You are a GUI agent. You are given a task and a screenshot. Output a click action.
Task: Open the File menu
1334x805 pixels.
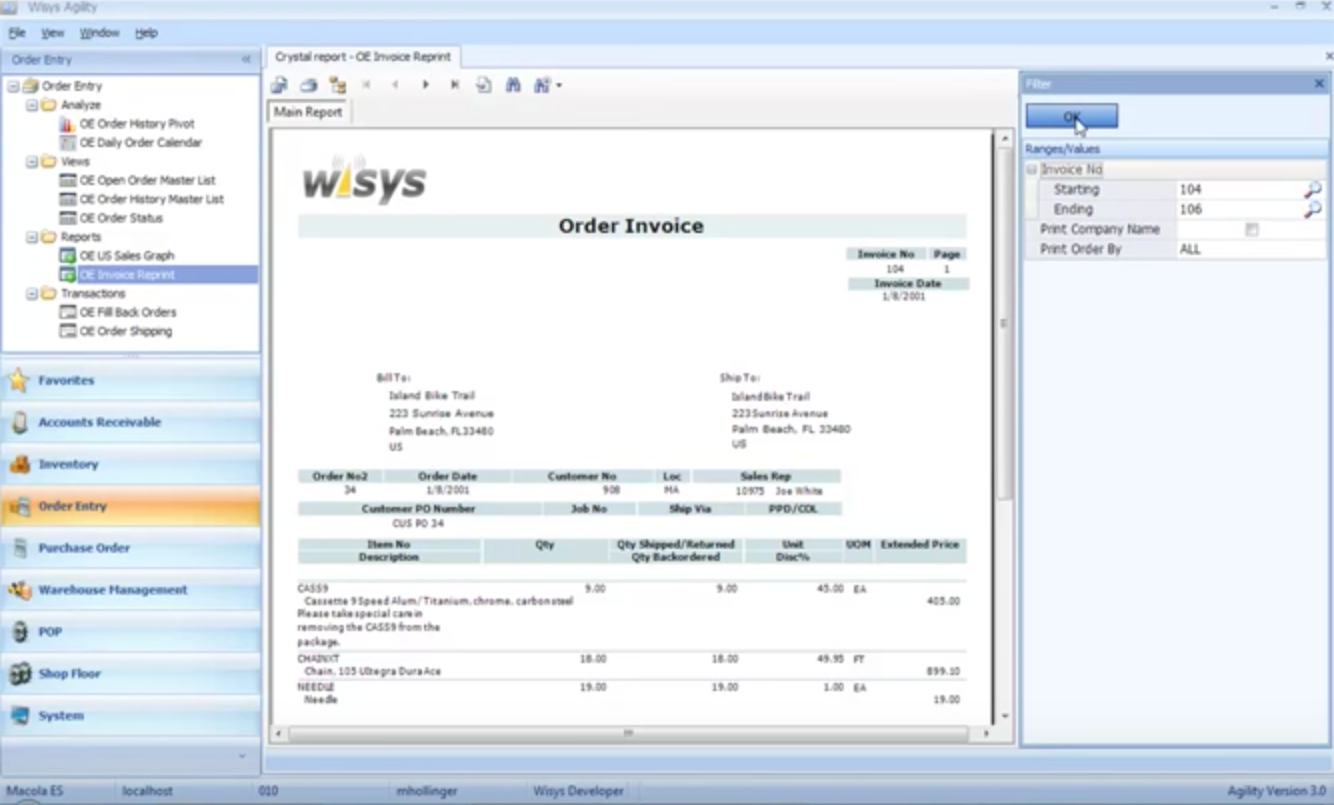pos(17,33)
